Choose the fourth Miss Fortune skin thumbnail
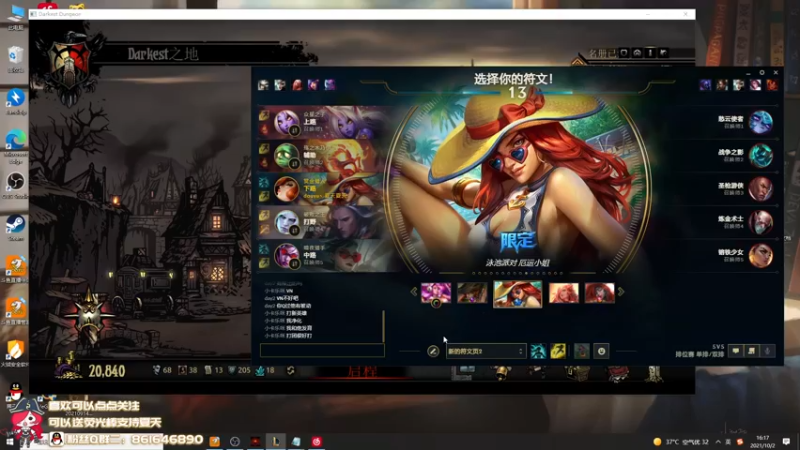This screenshot has width=800, height=450. (564, 293)
